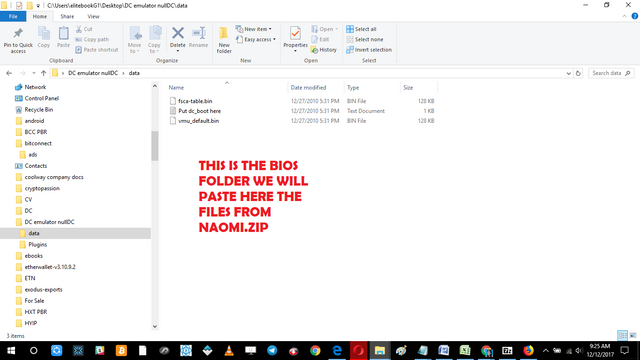Switch to large icons view layout
The height and width of the screenshot is (360, 640).
[633, 336]
